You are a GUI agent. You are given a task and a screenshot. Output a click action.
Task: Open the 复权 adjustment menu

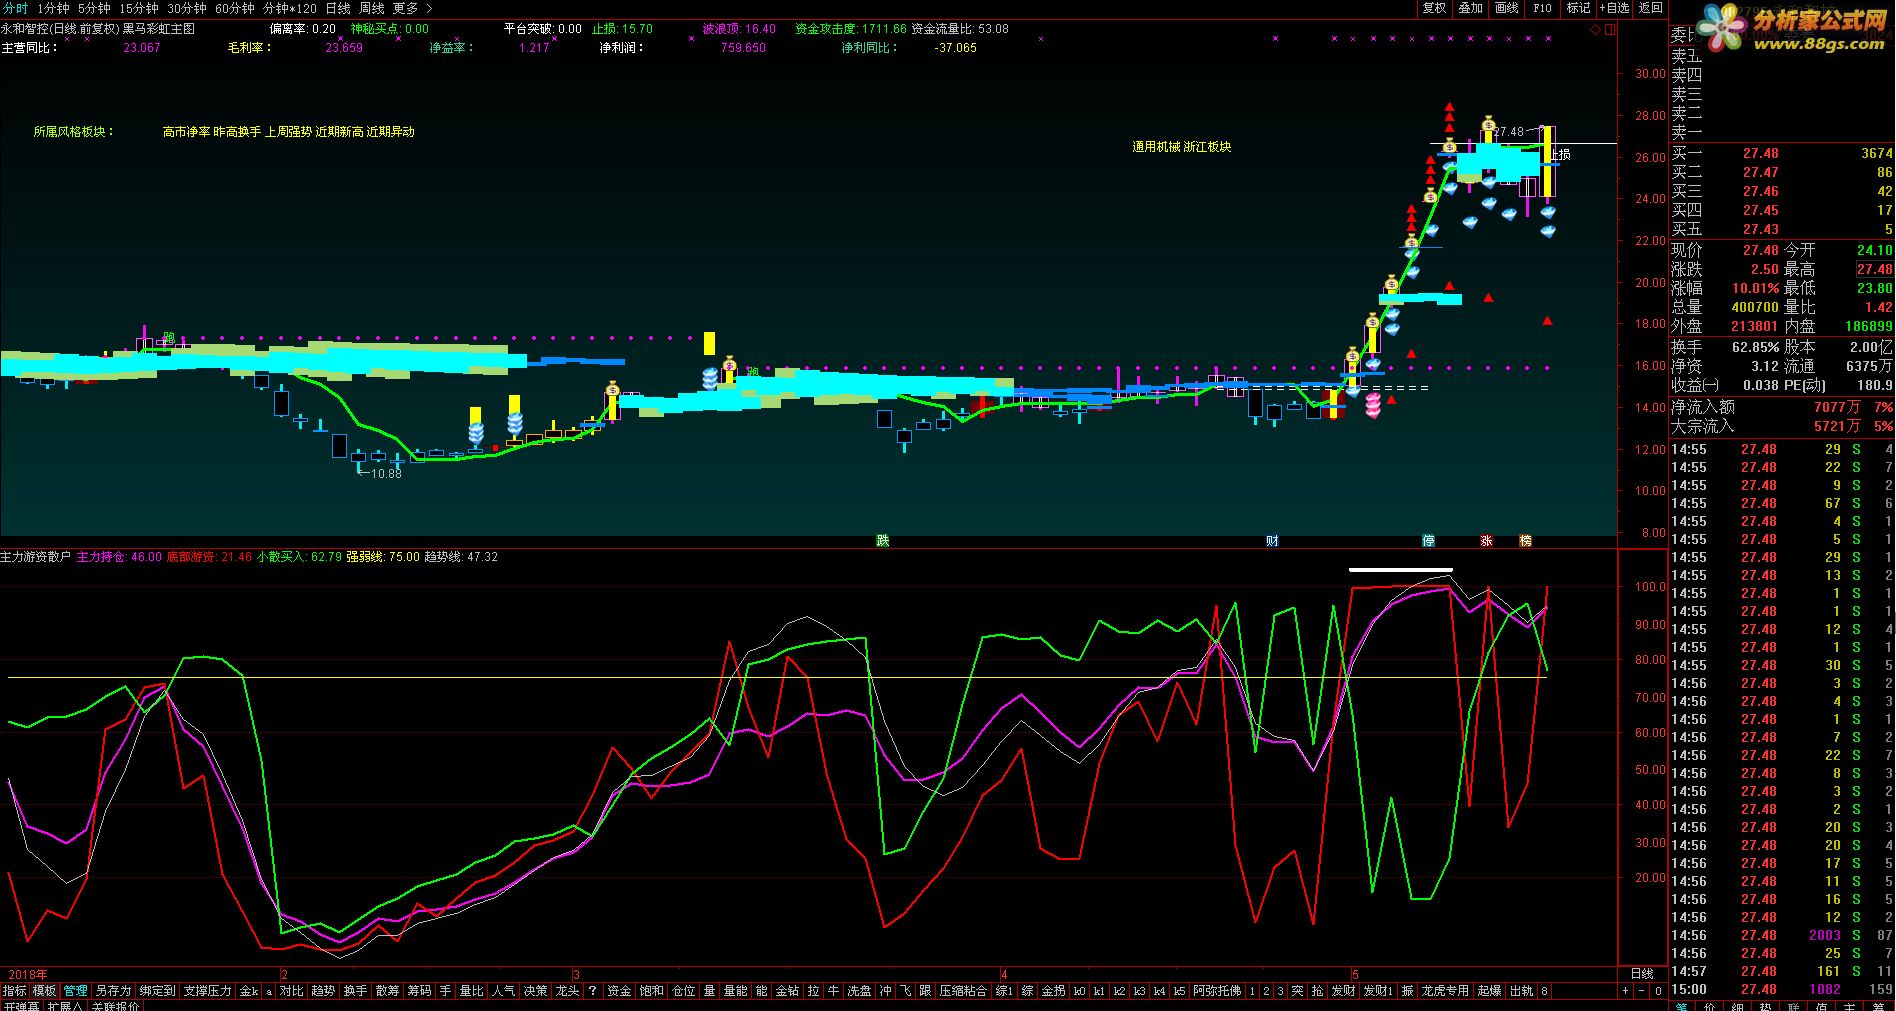coord(1434,8)
